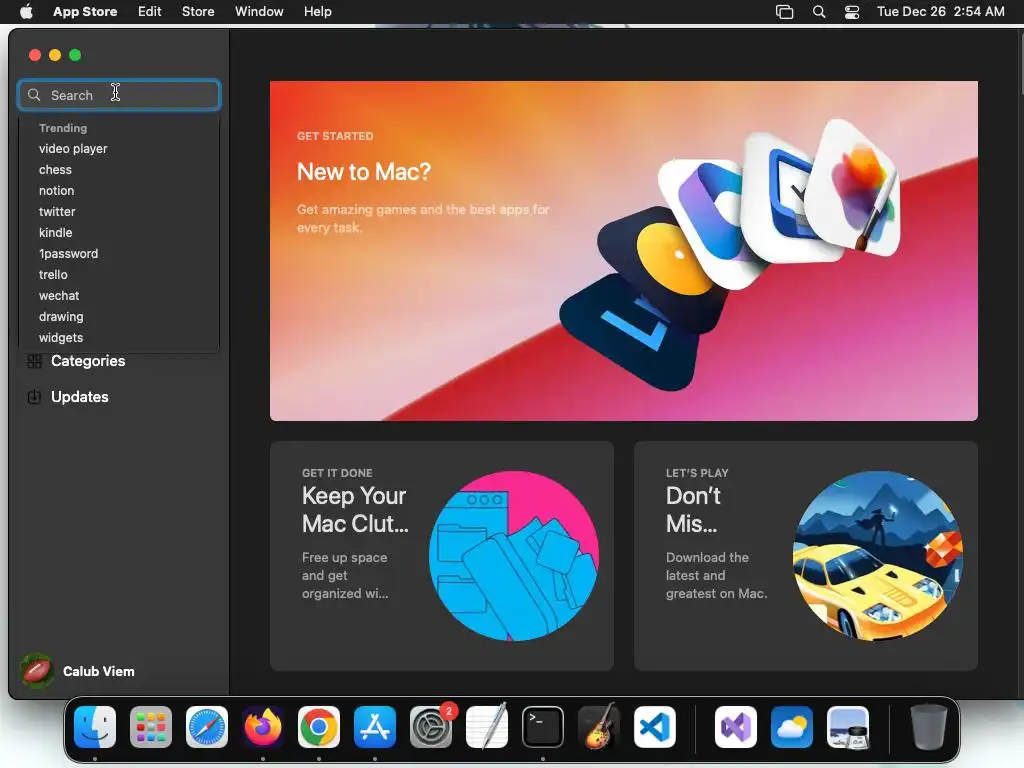Launch GarageBand from the dock

pos(599,727)
